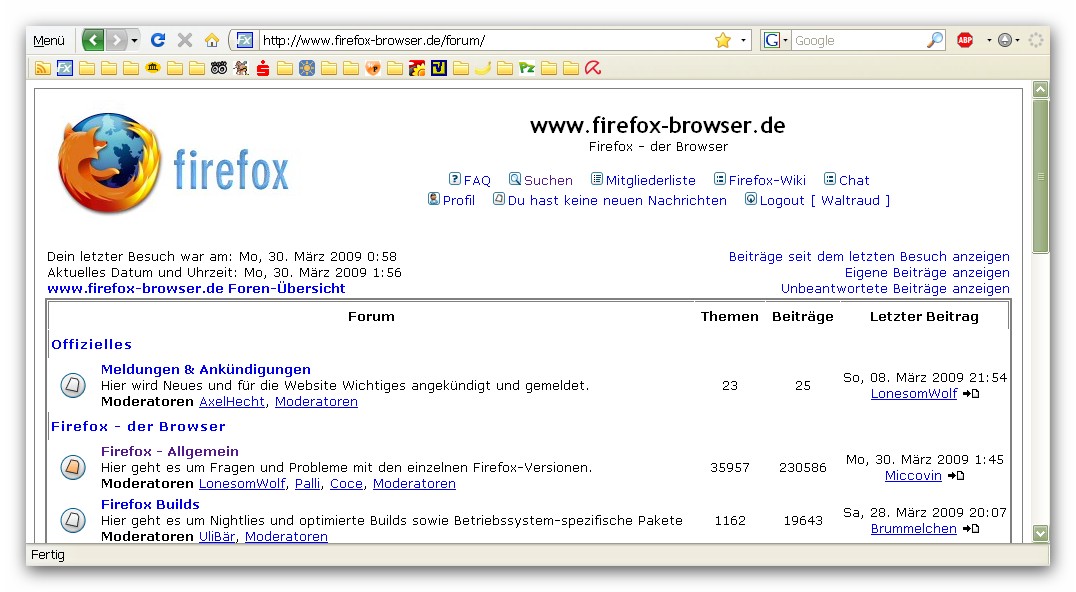
Task: Click the Fx site icon in address bar
Action: [x=245, y=40]
